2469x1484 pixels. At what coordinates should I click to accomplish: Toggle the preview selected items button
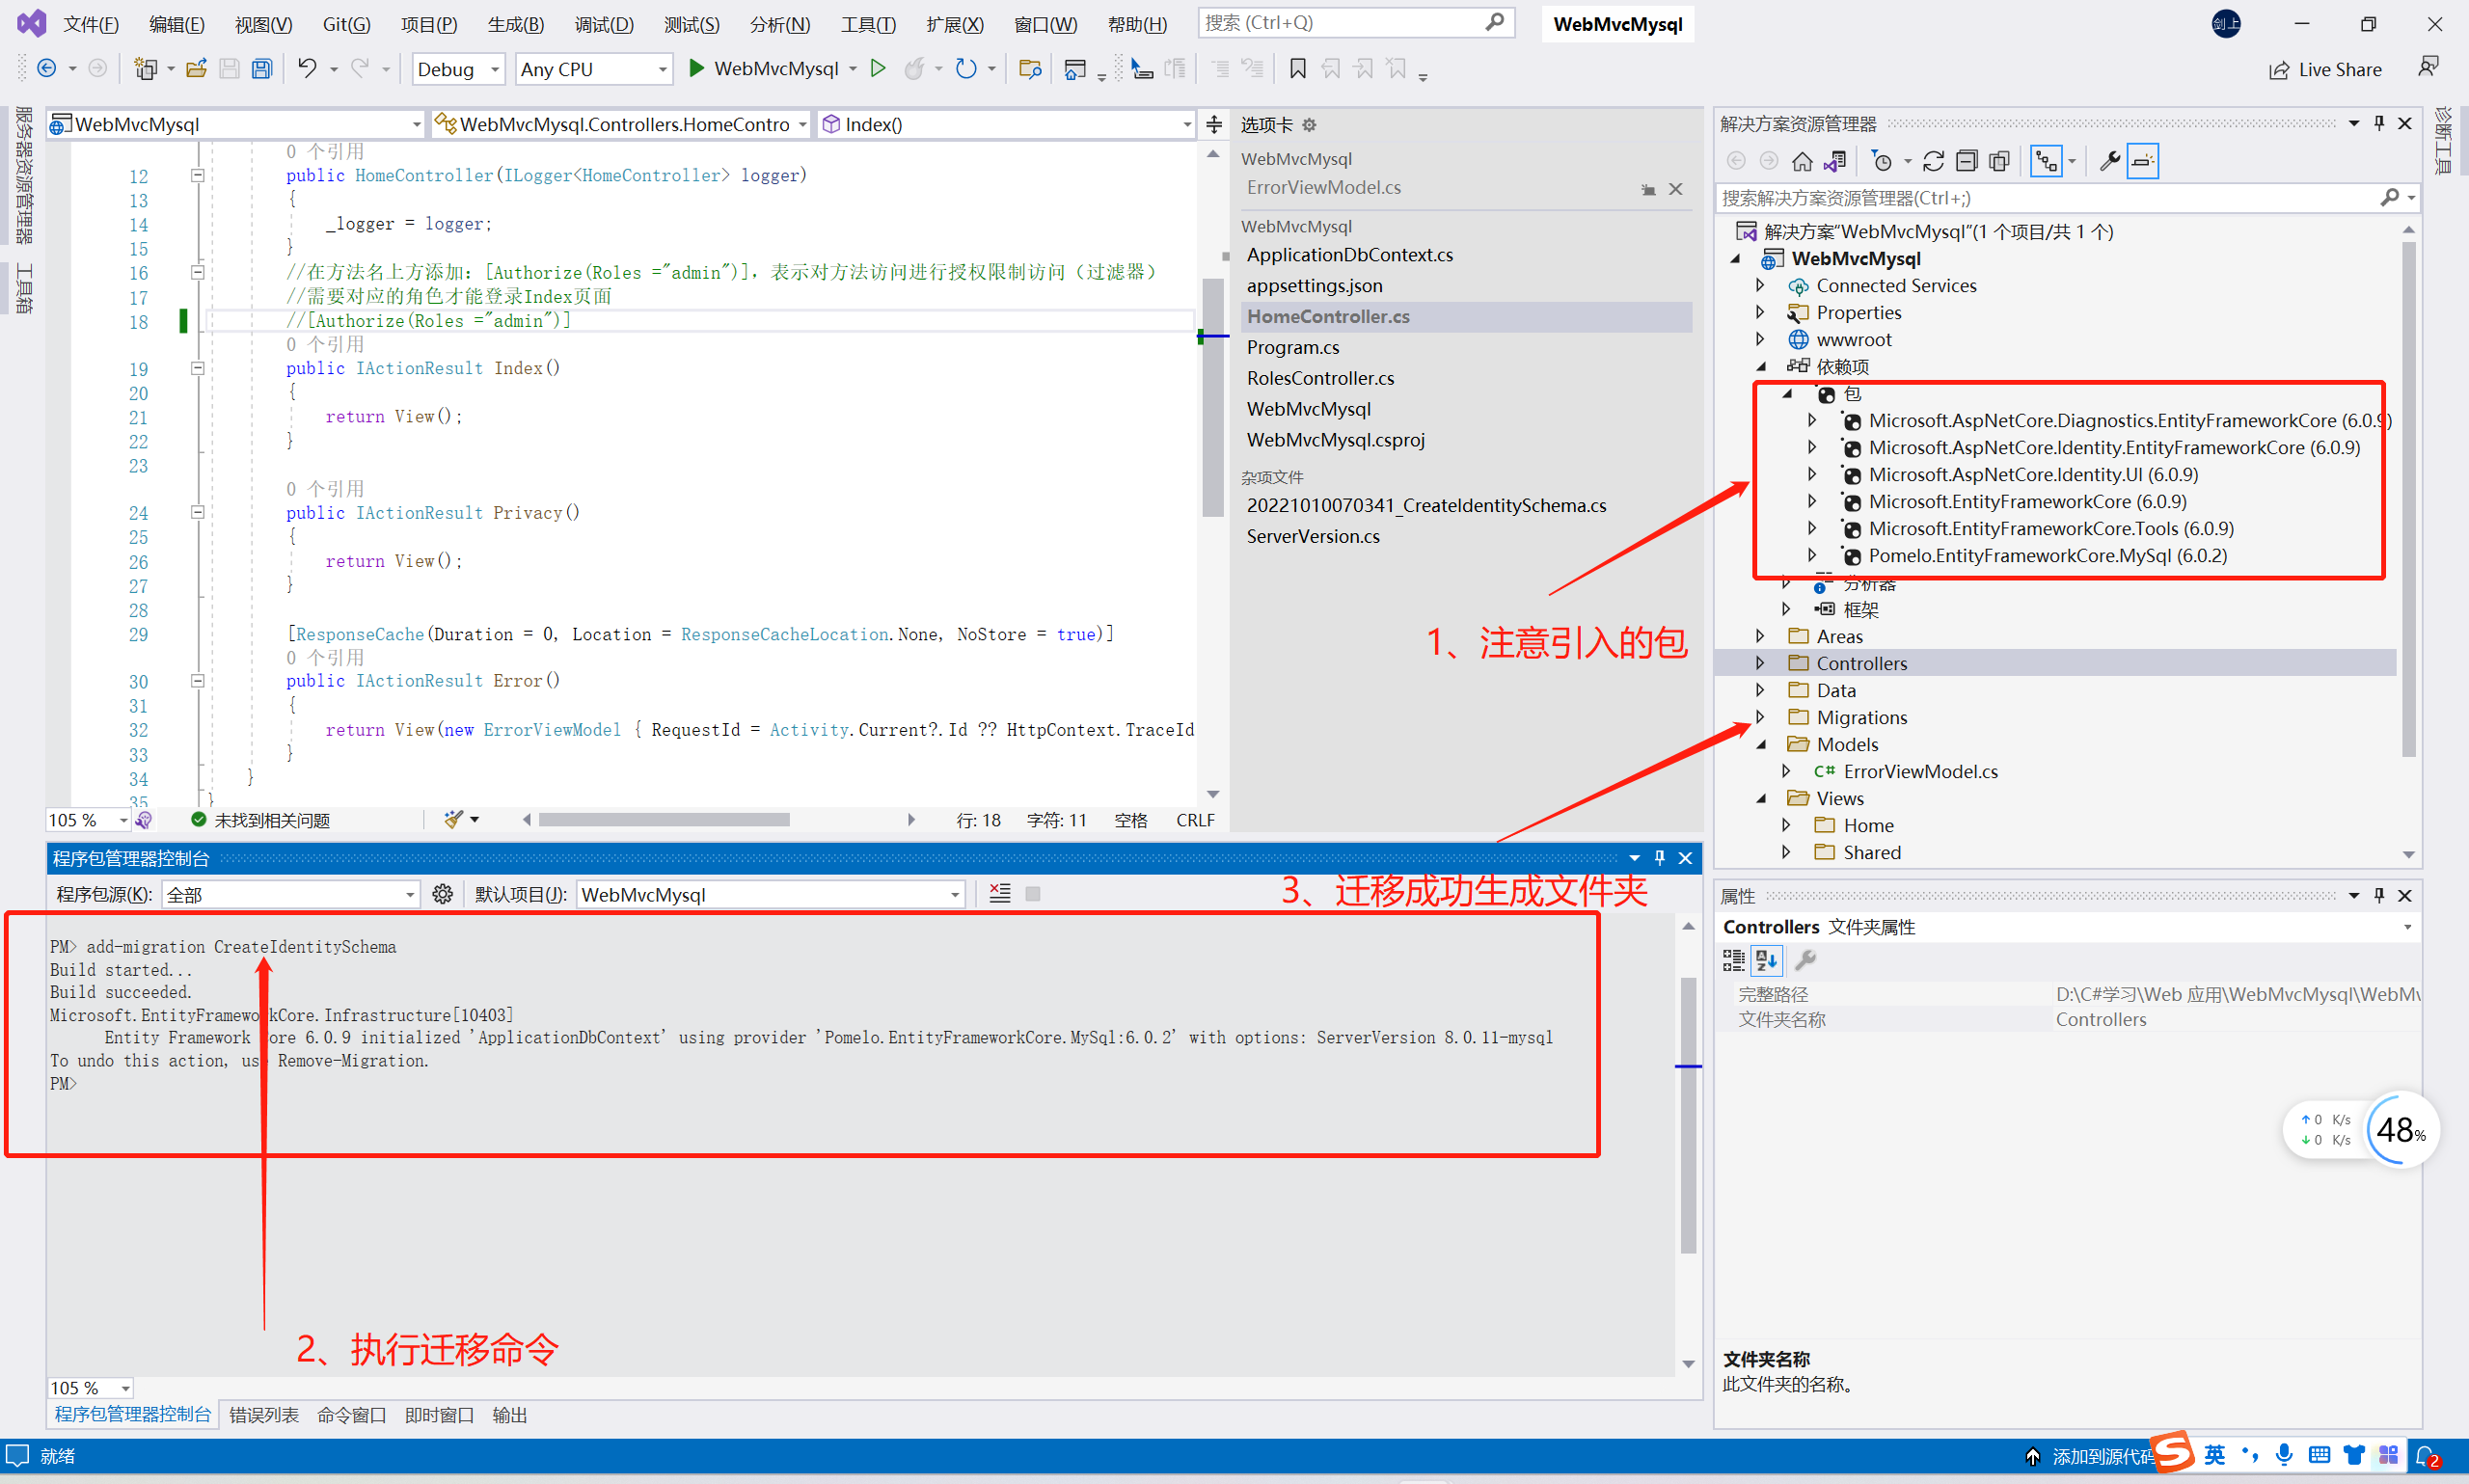2142,161
